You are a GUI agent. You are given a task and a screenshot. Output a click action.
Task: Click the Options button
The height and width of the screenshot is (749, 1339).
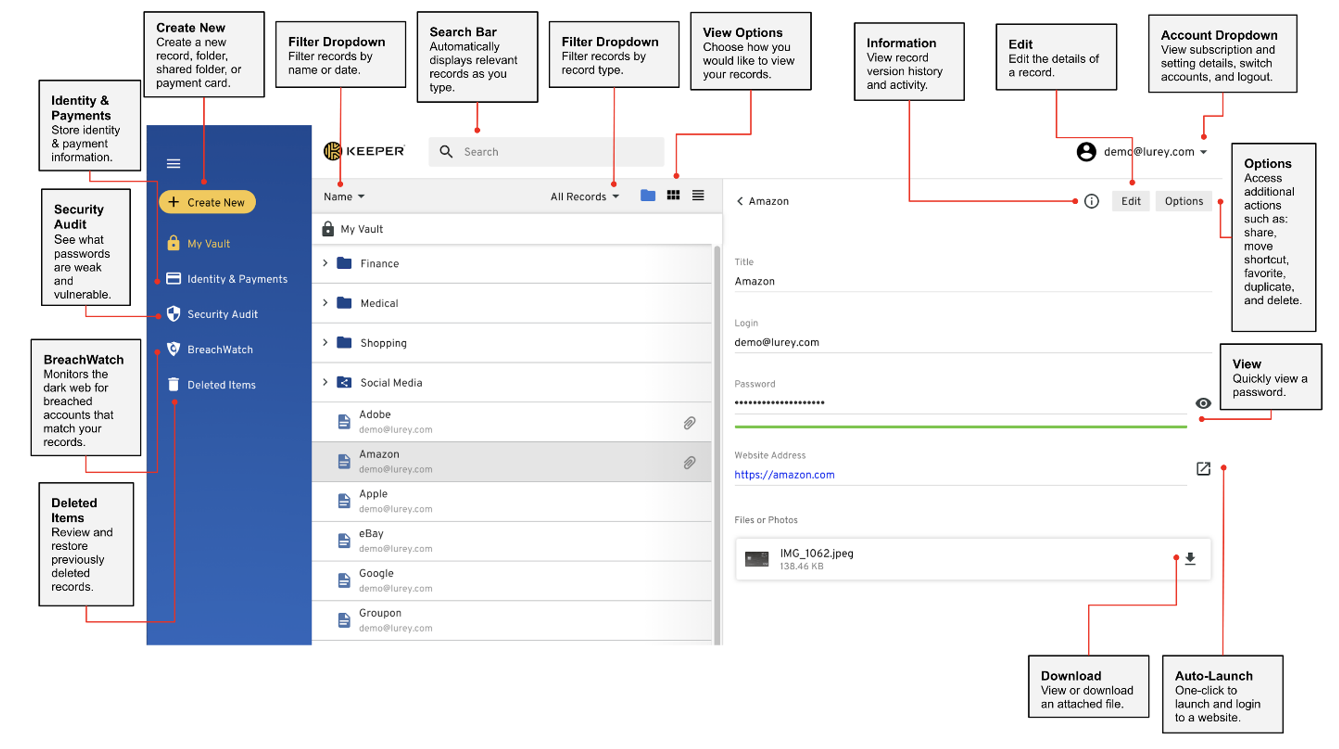[1184, 201]
